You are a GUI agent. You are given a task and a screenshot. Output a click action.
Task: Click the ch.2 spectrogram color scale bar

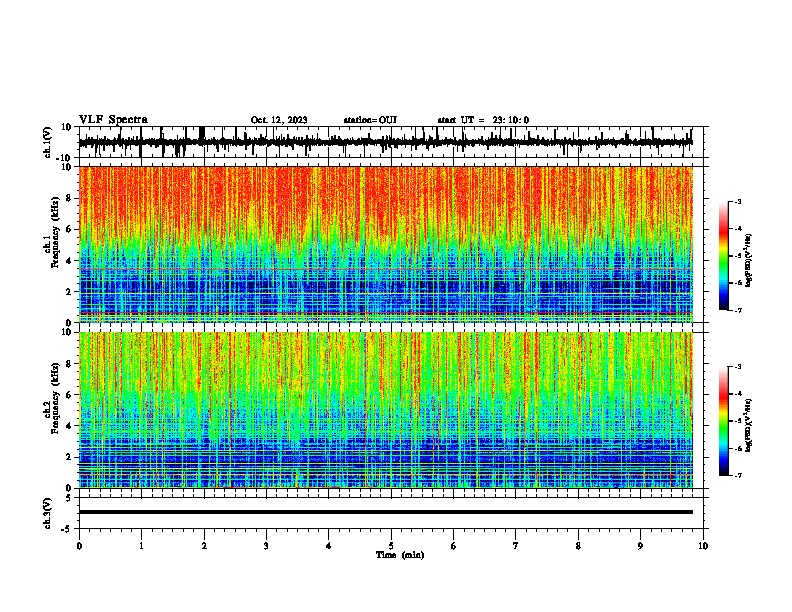[724, 421]
